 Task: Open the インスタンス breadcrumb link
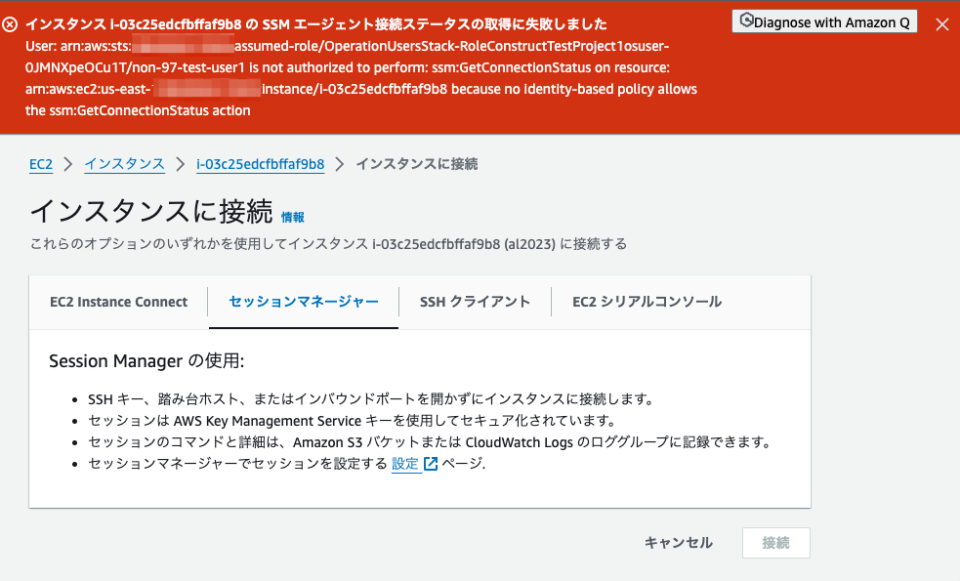123,164
